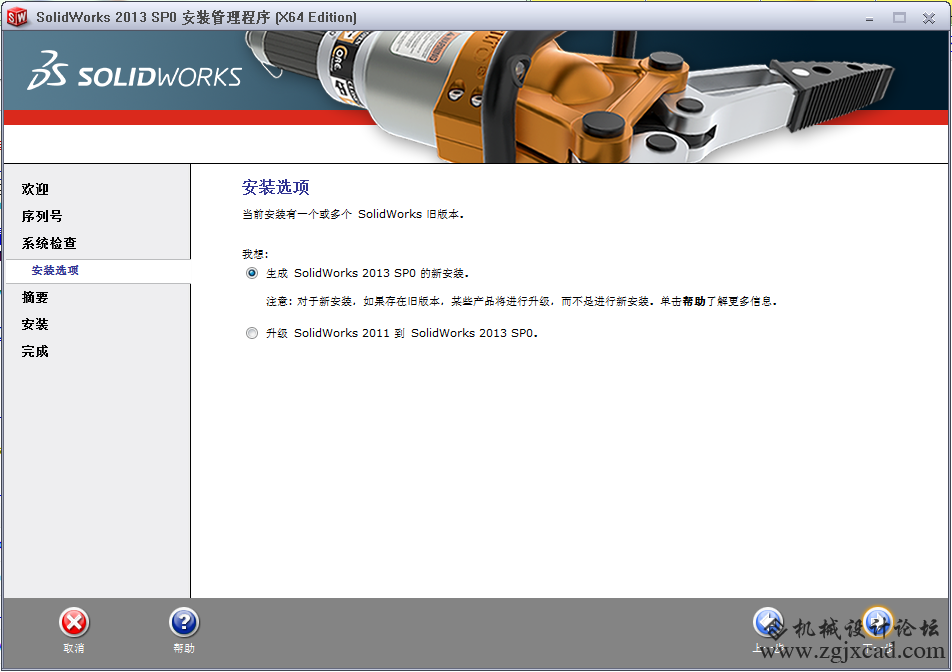Proceed with the 下一步 next arrow icon
This screenshot has height=672, width=952.
click(878, 622)
